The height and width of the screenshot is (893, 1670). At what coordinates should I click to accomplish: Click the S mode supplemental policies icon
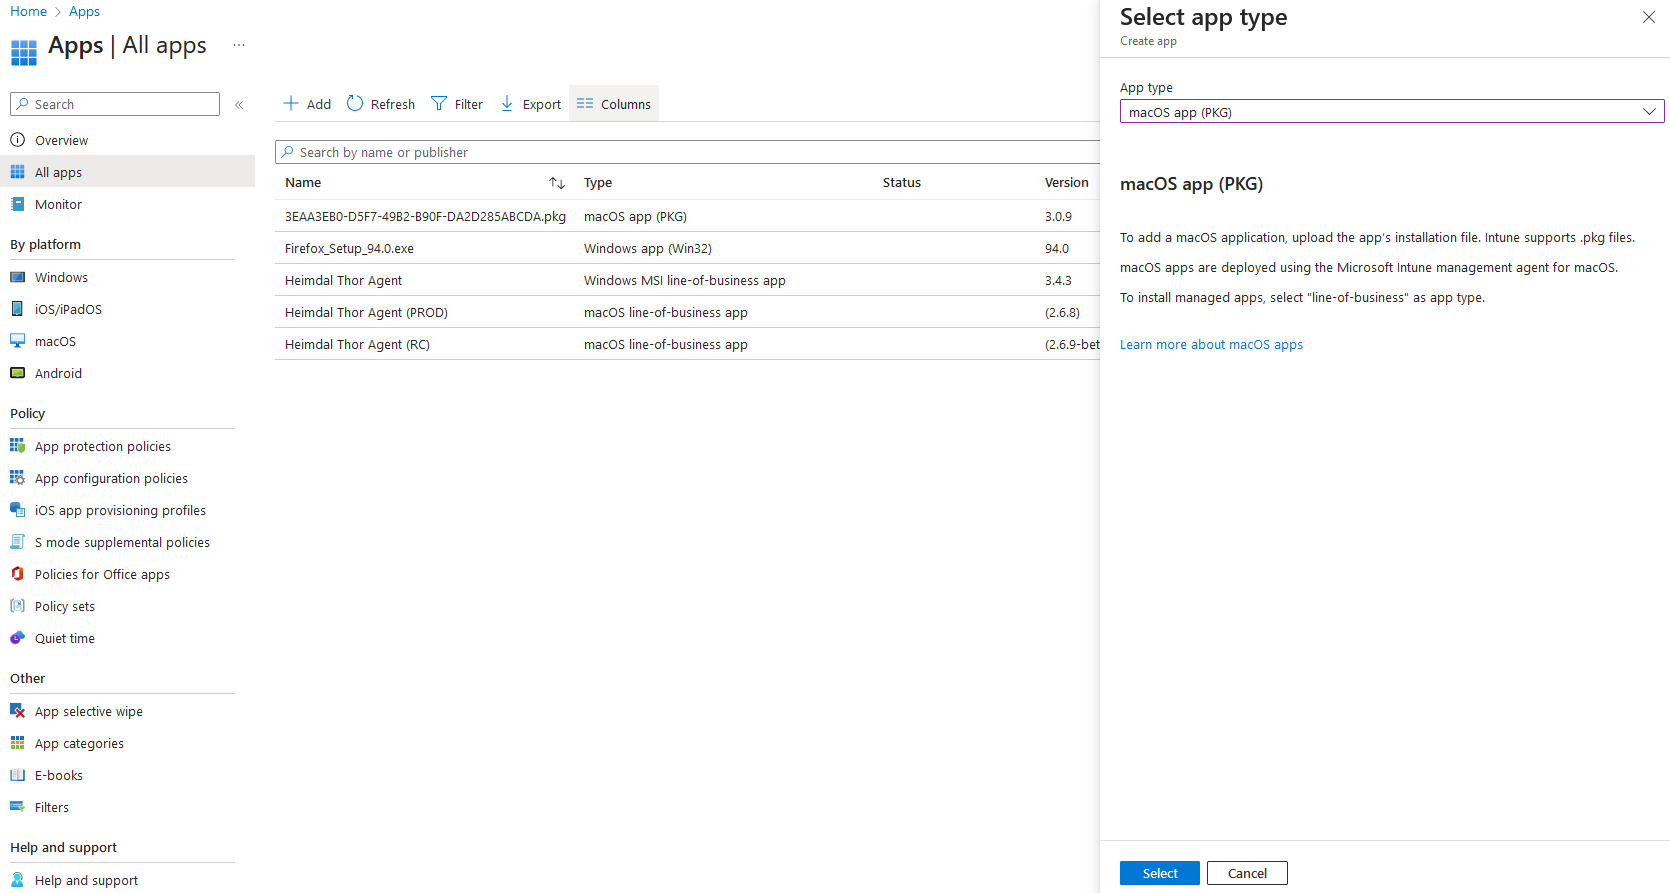pyautogui.click(x=18, y=542)
